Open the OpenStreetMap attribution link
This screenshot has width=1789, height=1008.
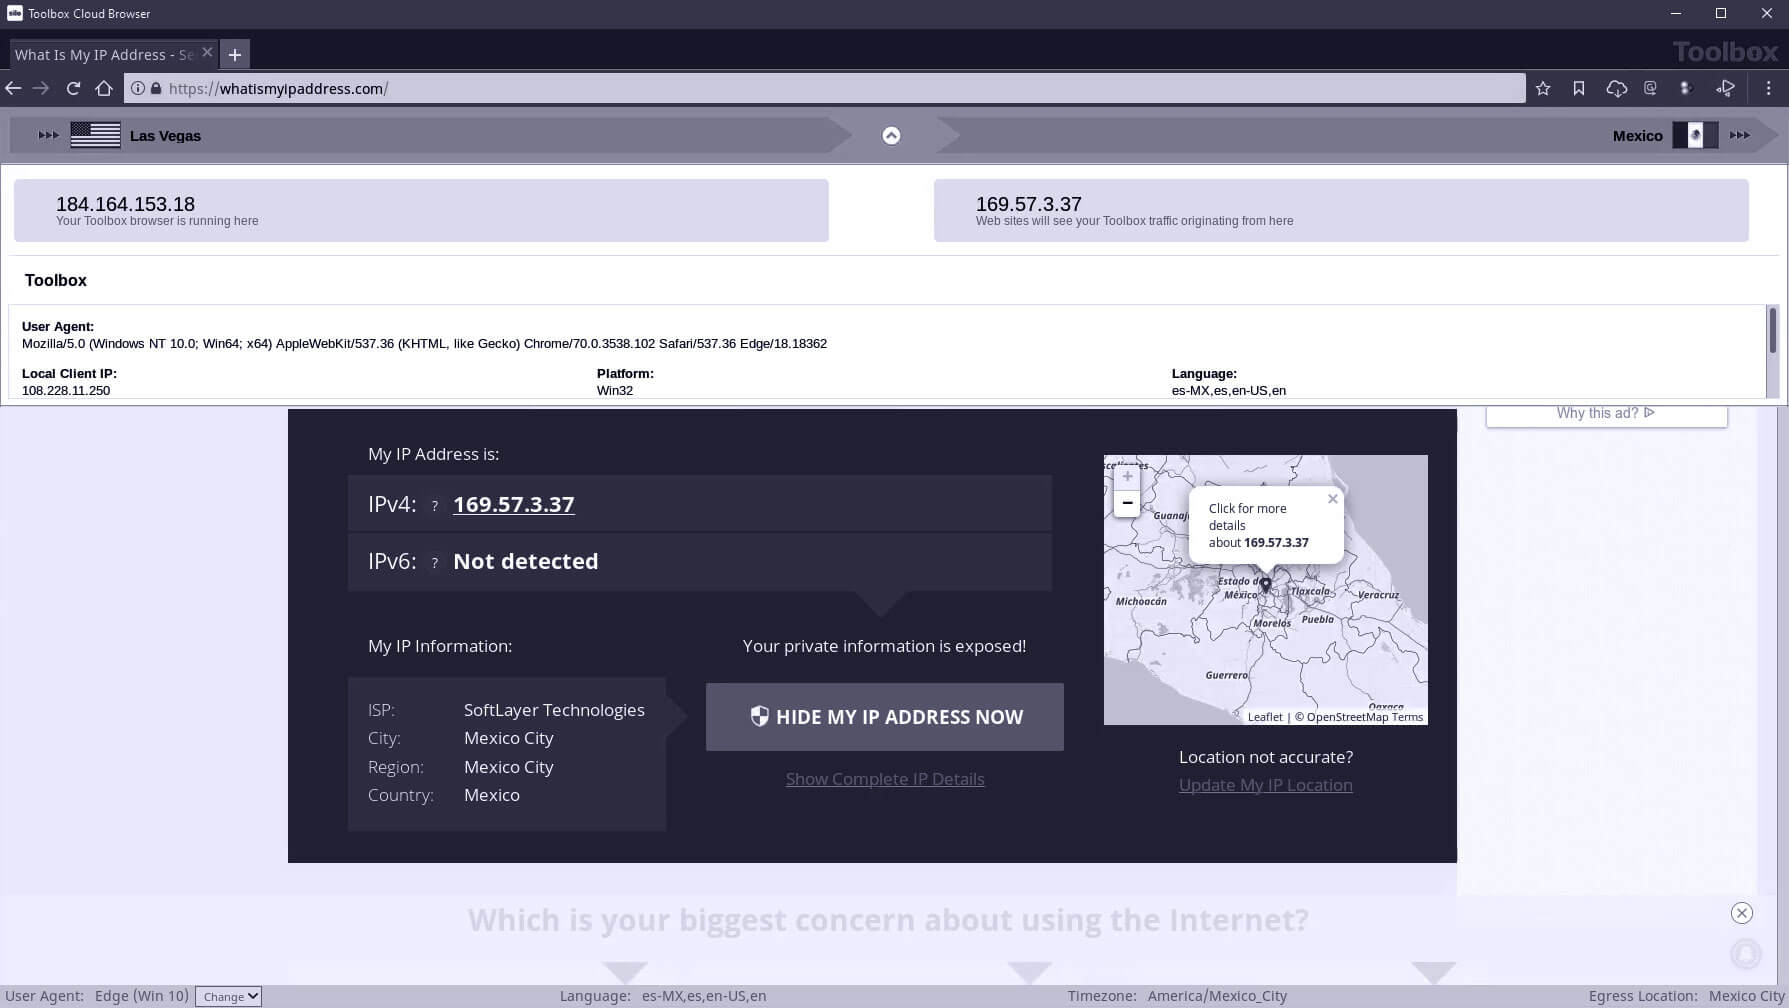pyautogui.click(x=1347, y=717)
